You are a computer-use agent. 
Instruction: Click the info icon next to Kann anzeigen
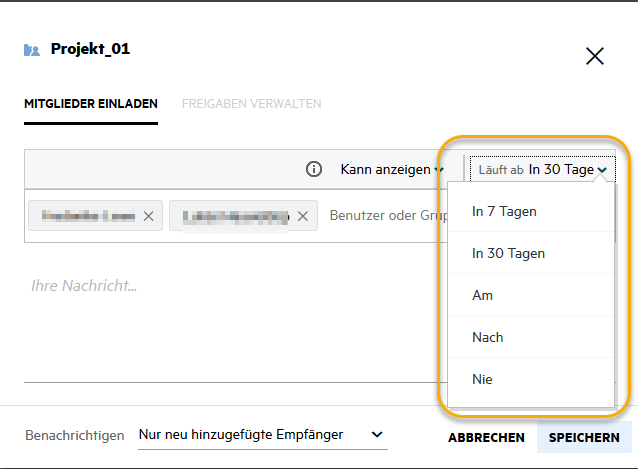coord(314,169)
